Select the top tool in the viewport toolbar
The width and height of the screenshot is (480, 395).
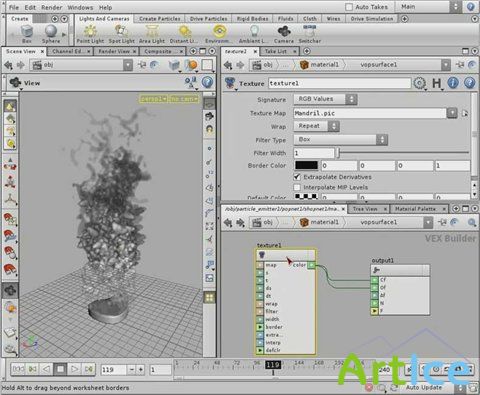tap(10, 106)
